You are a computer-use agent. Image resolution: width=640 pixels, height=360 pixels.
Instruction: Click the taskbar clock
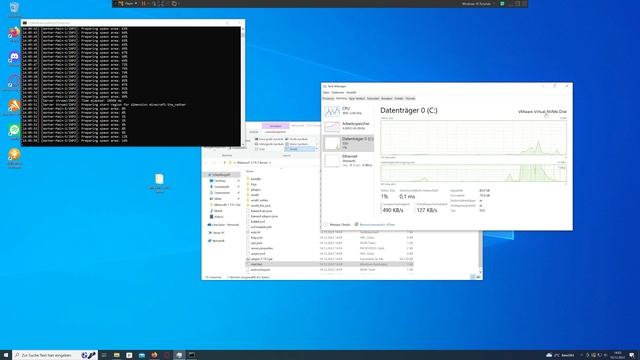[x=618, y=355]
